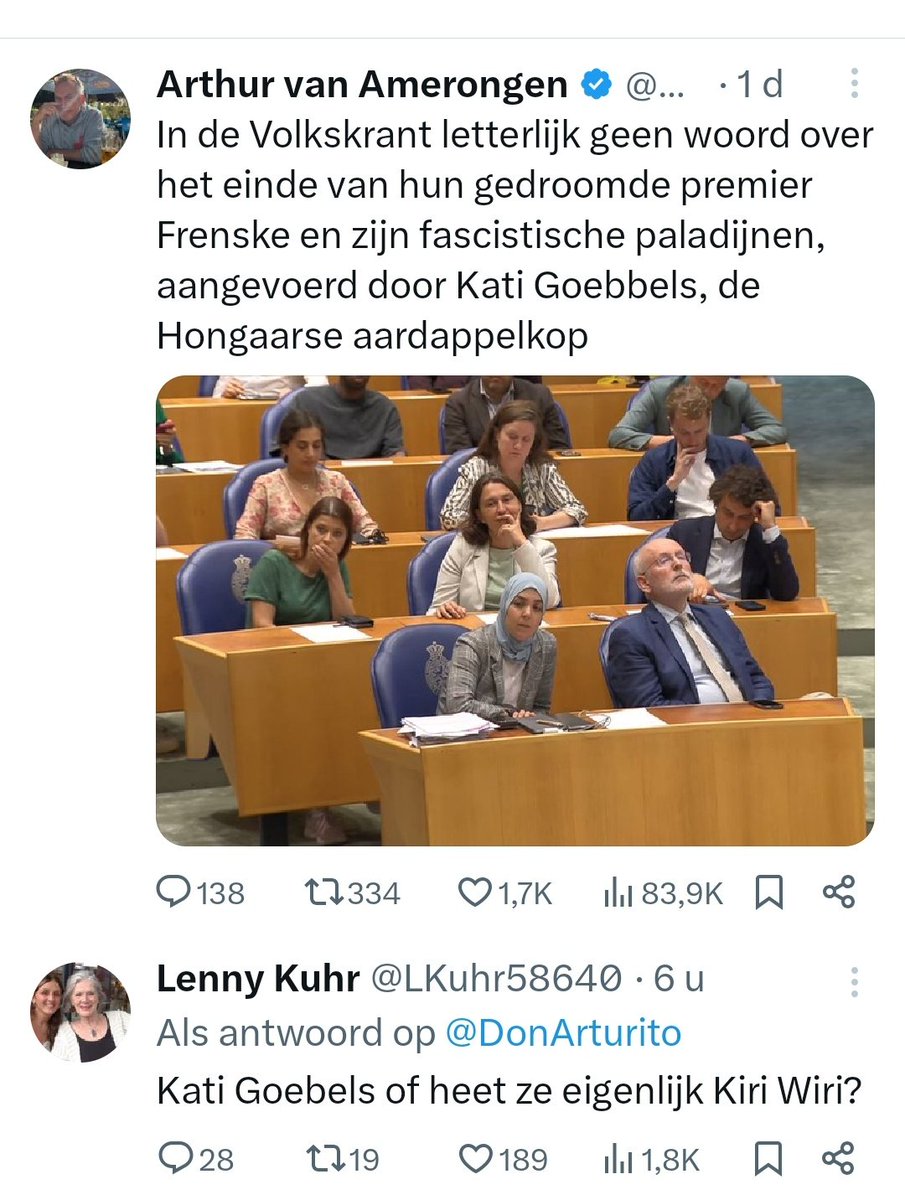Bookmark Arthur van Amerongen's tweet
905x1200 pixels.
pos(769,892)
